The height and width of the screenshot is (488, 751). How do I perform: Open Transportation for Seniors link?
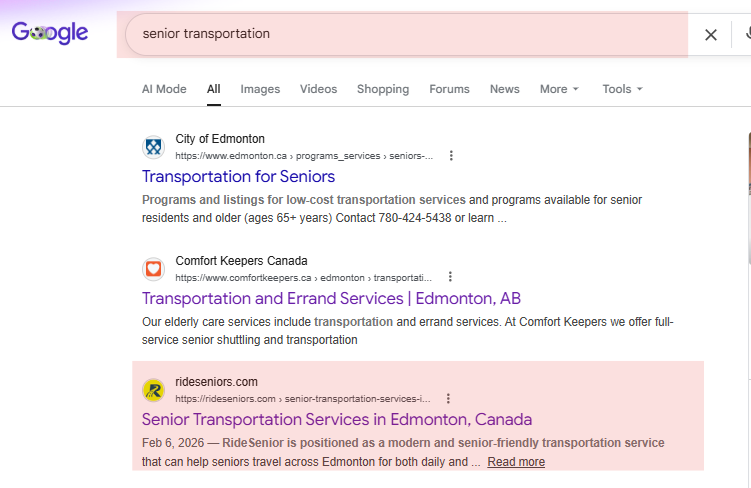(238, 176)
